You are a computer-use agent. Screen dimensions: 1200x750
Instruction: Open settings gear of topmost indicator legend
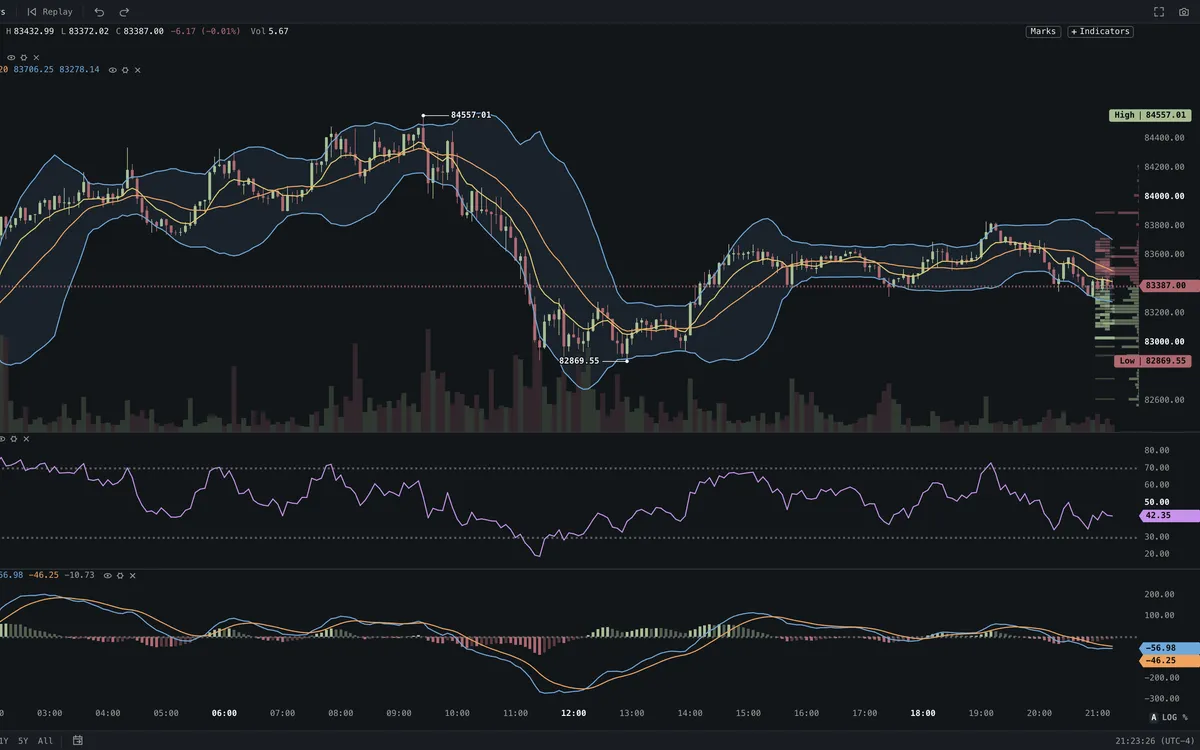tap(23, 57)
